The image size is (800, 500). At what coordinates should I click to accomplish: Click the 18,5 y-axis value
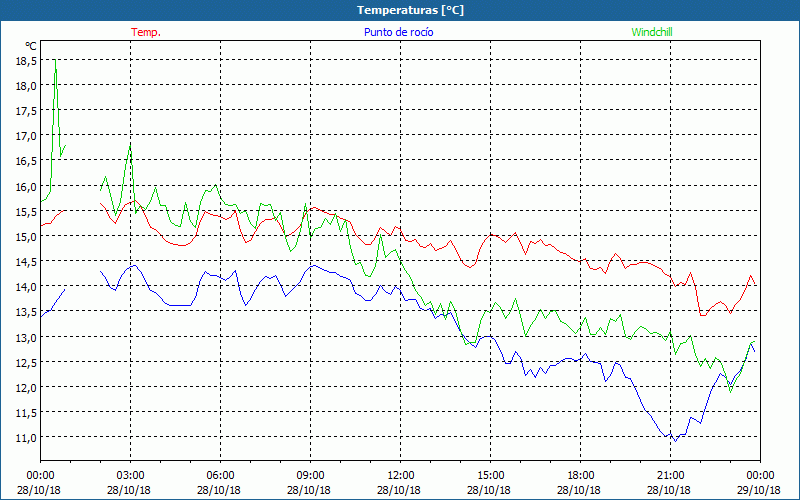[x=27, y=61]
